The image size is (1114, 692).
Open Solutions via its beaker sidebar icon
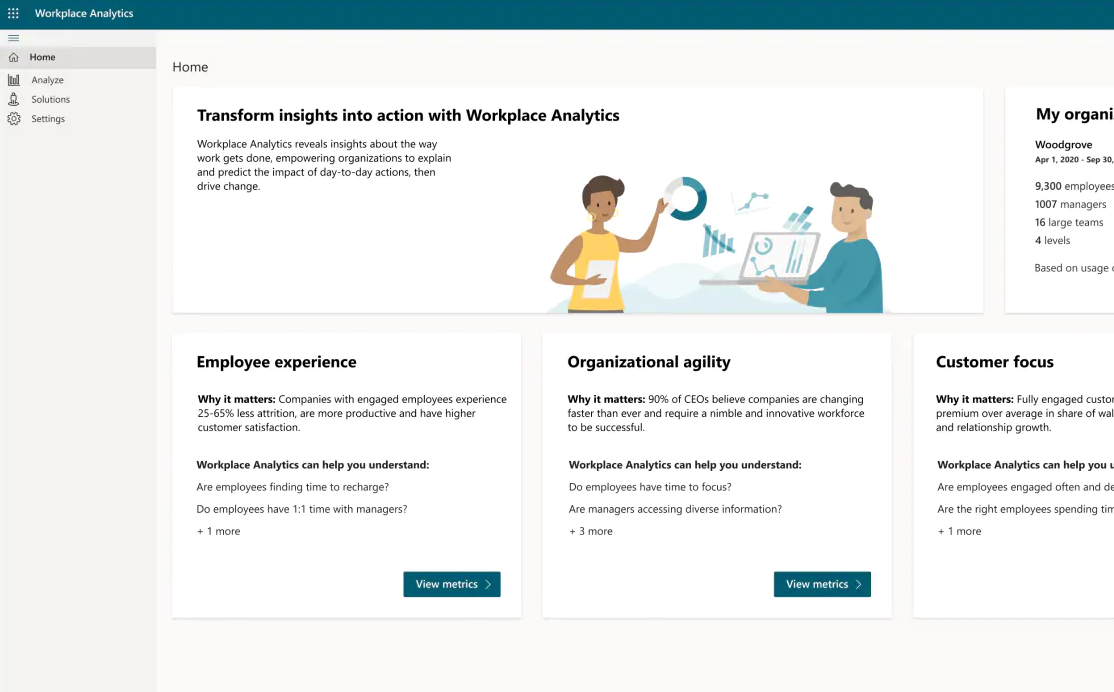coord(14,99)
